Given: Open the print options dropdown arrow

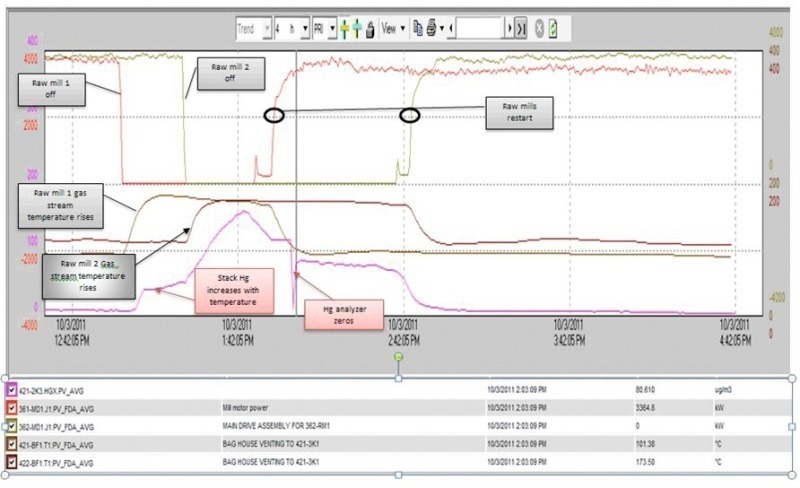Looking at the screenshot, I should 441,29.
